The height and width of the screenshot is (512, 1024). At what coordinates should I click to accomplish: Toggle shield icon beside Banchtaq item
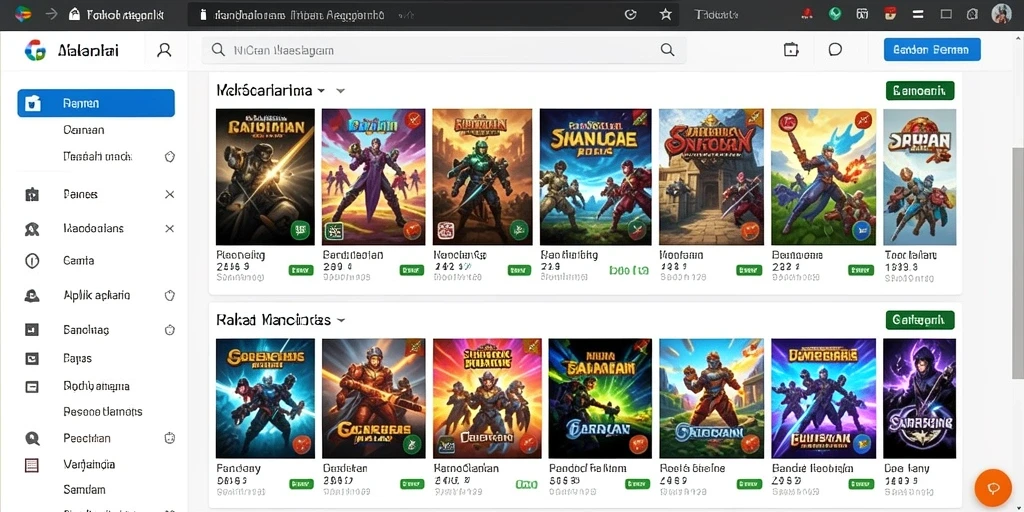[170, 330]
